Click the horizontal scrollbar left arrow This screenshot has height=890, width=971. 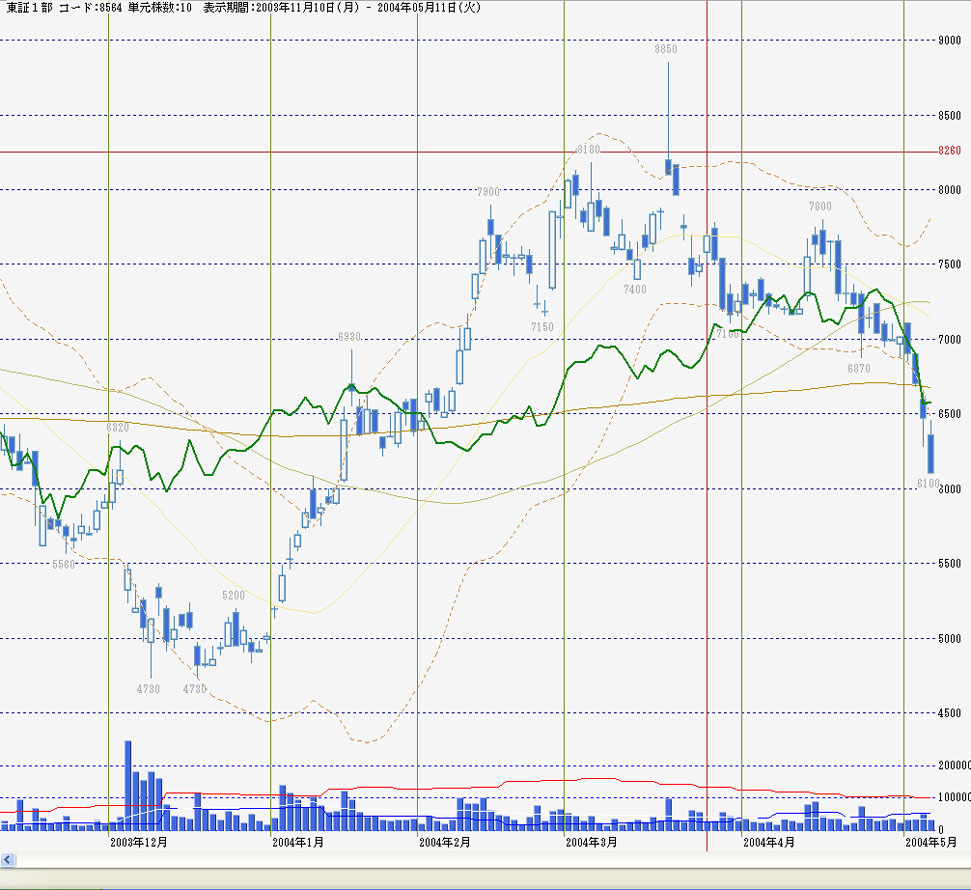[x=8, y=860]
